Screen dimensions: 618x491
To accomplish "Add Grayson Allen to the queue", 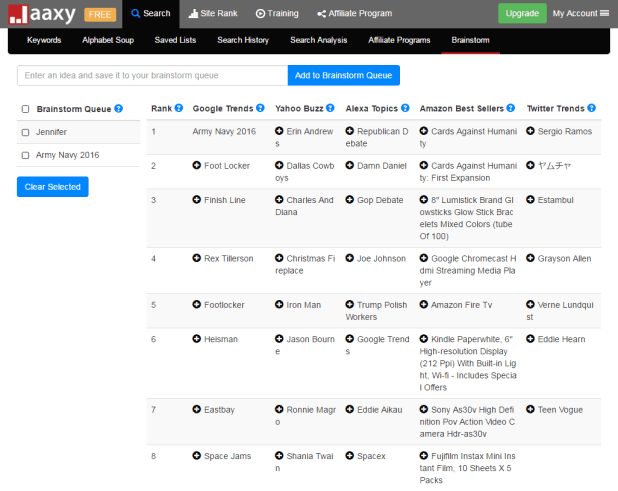I will tap(531, 258).
